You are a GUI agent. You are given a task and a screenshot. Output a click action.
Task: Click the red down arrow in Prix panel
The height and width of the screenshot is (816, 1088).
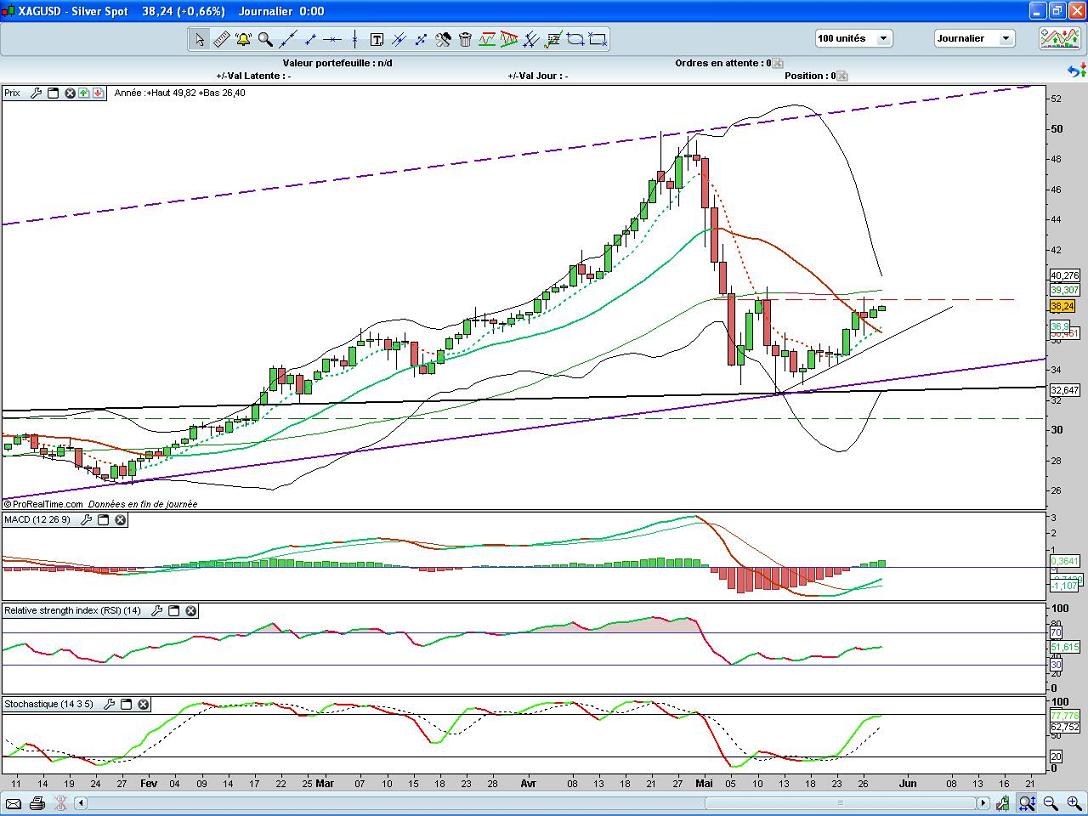tap(98, 93)
